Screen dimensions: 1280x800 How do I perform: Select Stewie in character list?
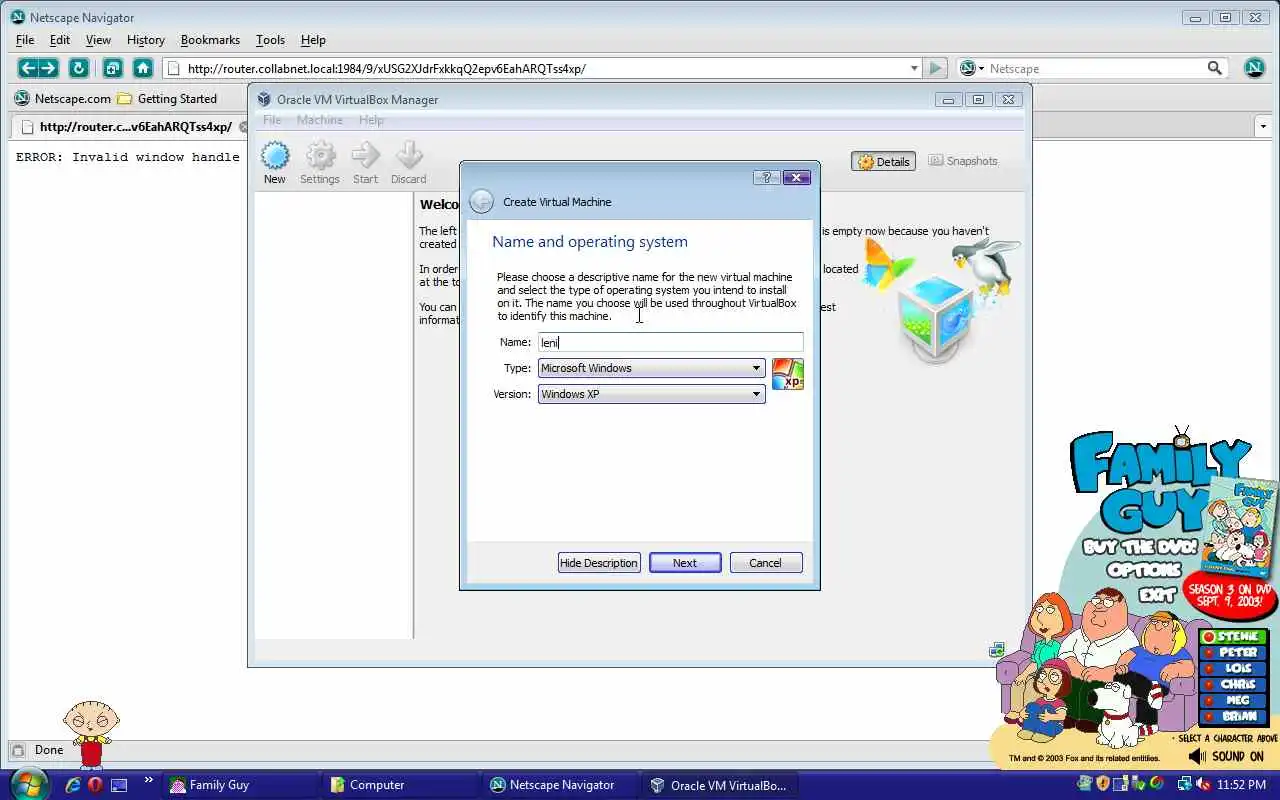tap(1233, 636)
